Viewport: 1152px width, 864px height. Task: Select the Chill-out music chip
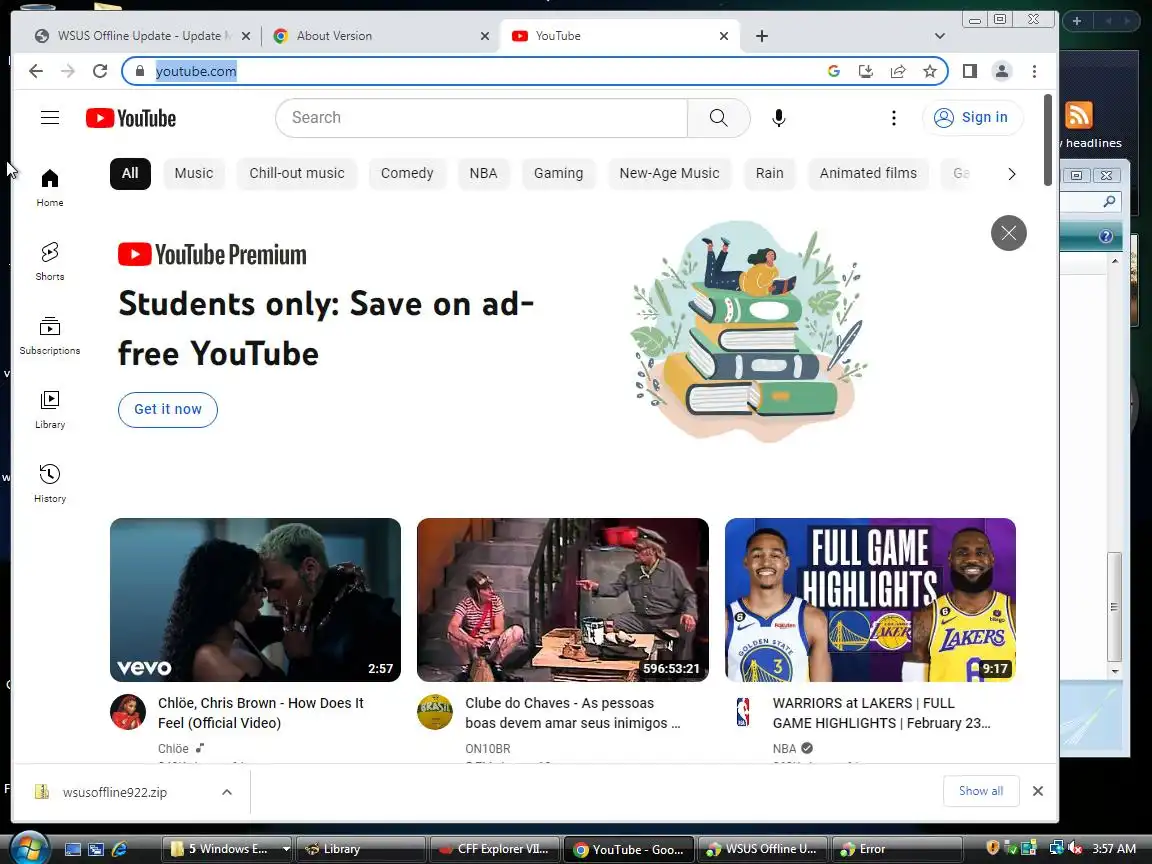tap(297, 173)
